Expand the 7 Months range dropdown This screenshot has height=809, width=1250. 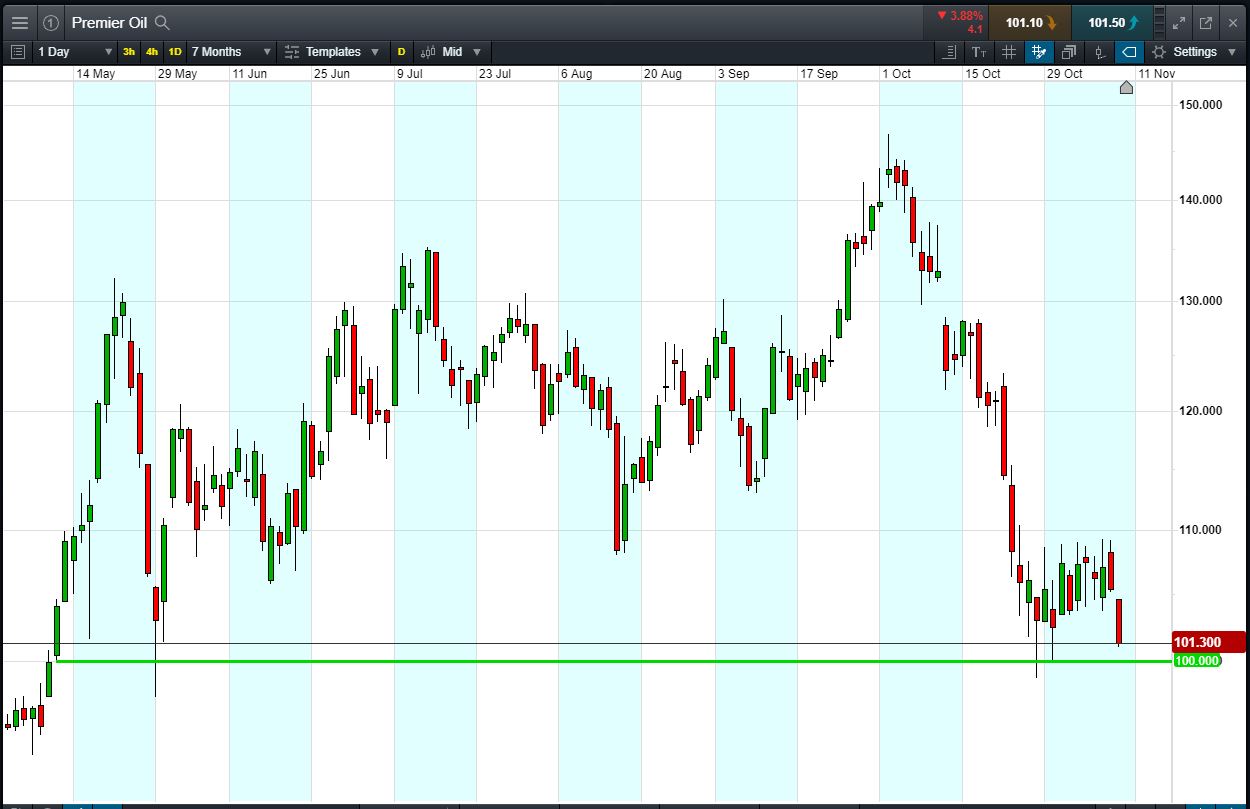[231, 51]
